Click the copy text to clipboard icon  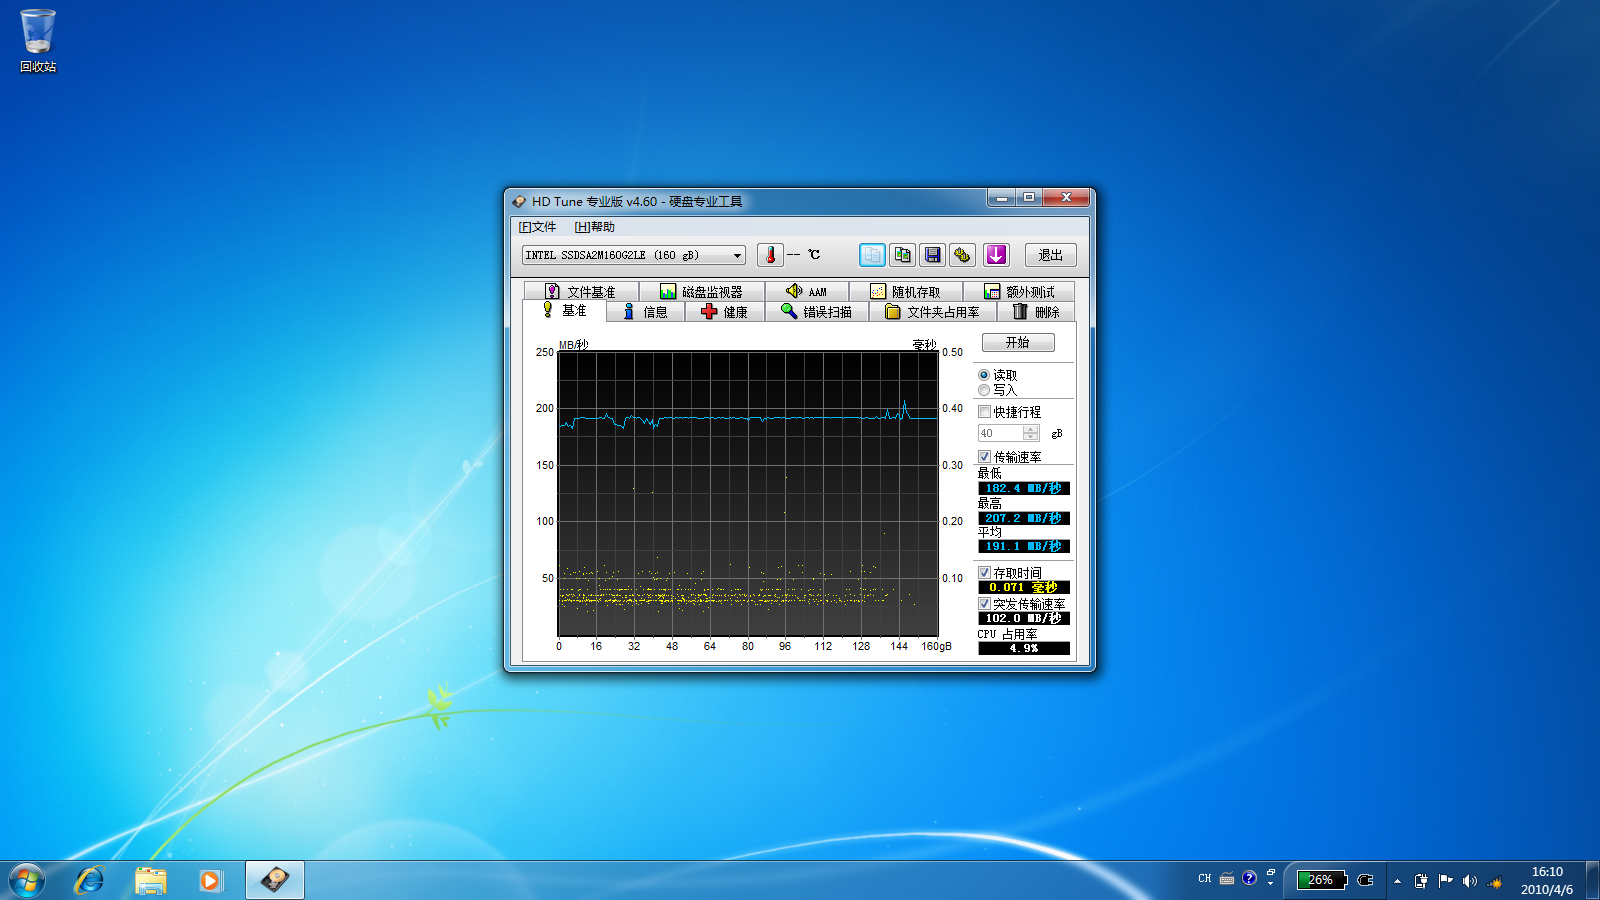click(x=872, y=255)
